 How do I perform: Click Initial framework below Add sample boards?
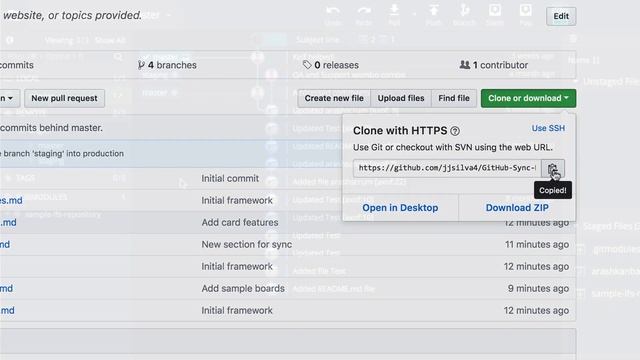tap(237, 311)
